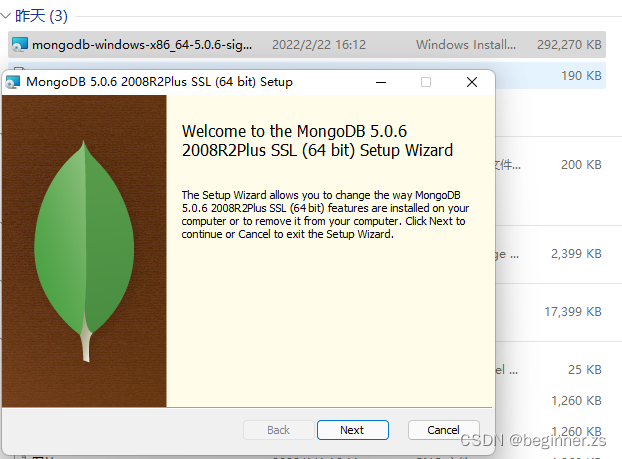Click the setup icon in dialog title bar

click(13, 82)
